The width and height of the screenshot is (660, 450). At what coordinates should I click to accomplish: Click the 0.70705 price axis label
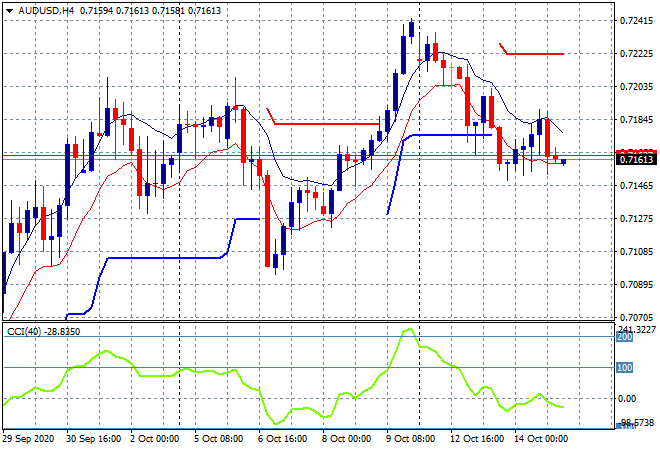click(x=636, y=317)
